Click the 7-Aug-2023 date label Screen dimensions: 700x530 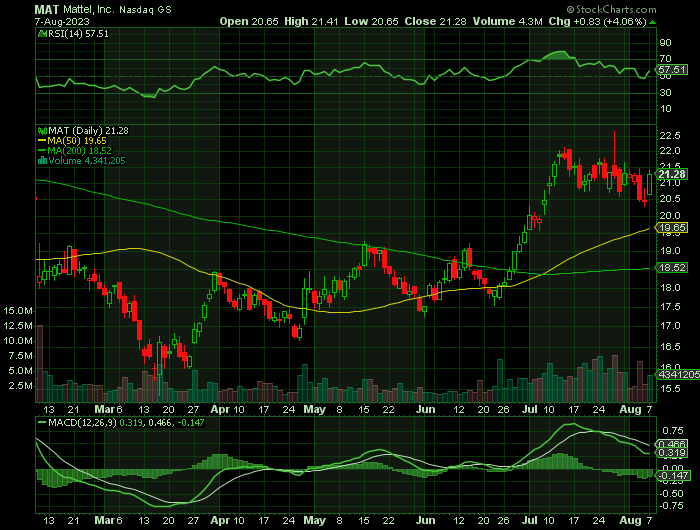(x=62, y=21)
